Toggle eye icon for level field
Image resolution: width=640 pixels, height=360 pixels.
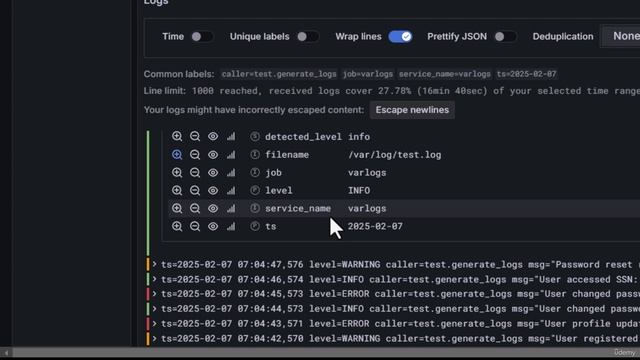[213, 190]
